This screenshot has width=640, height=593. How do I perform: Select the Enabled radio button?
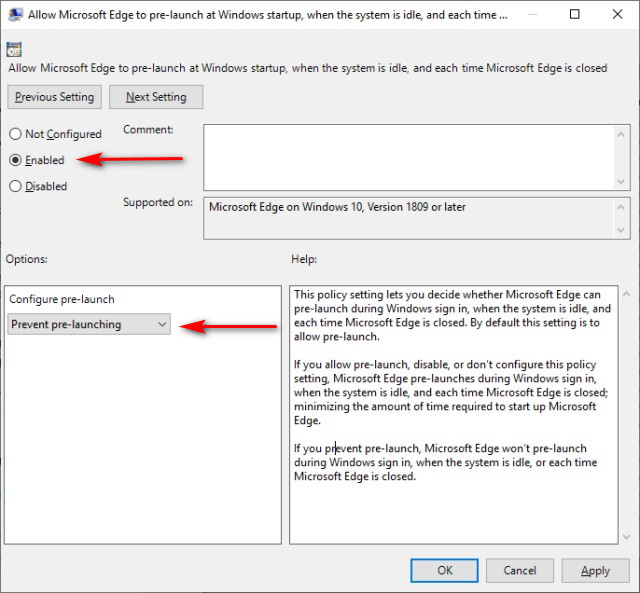pos(15,160)
